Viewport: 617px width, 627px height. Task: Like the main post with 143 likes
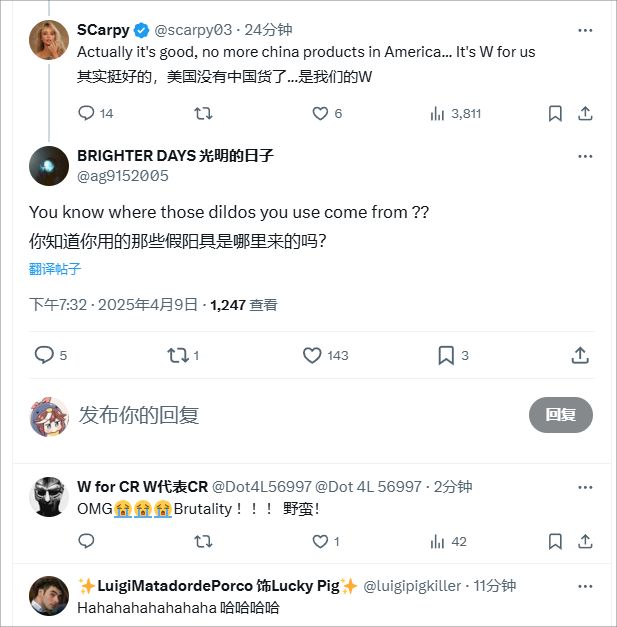(x=312, y=355)
